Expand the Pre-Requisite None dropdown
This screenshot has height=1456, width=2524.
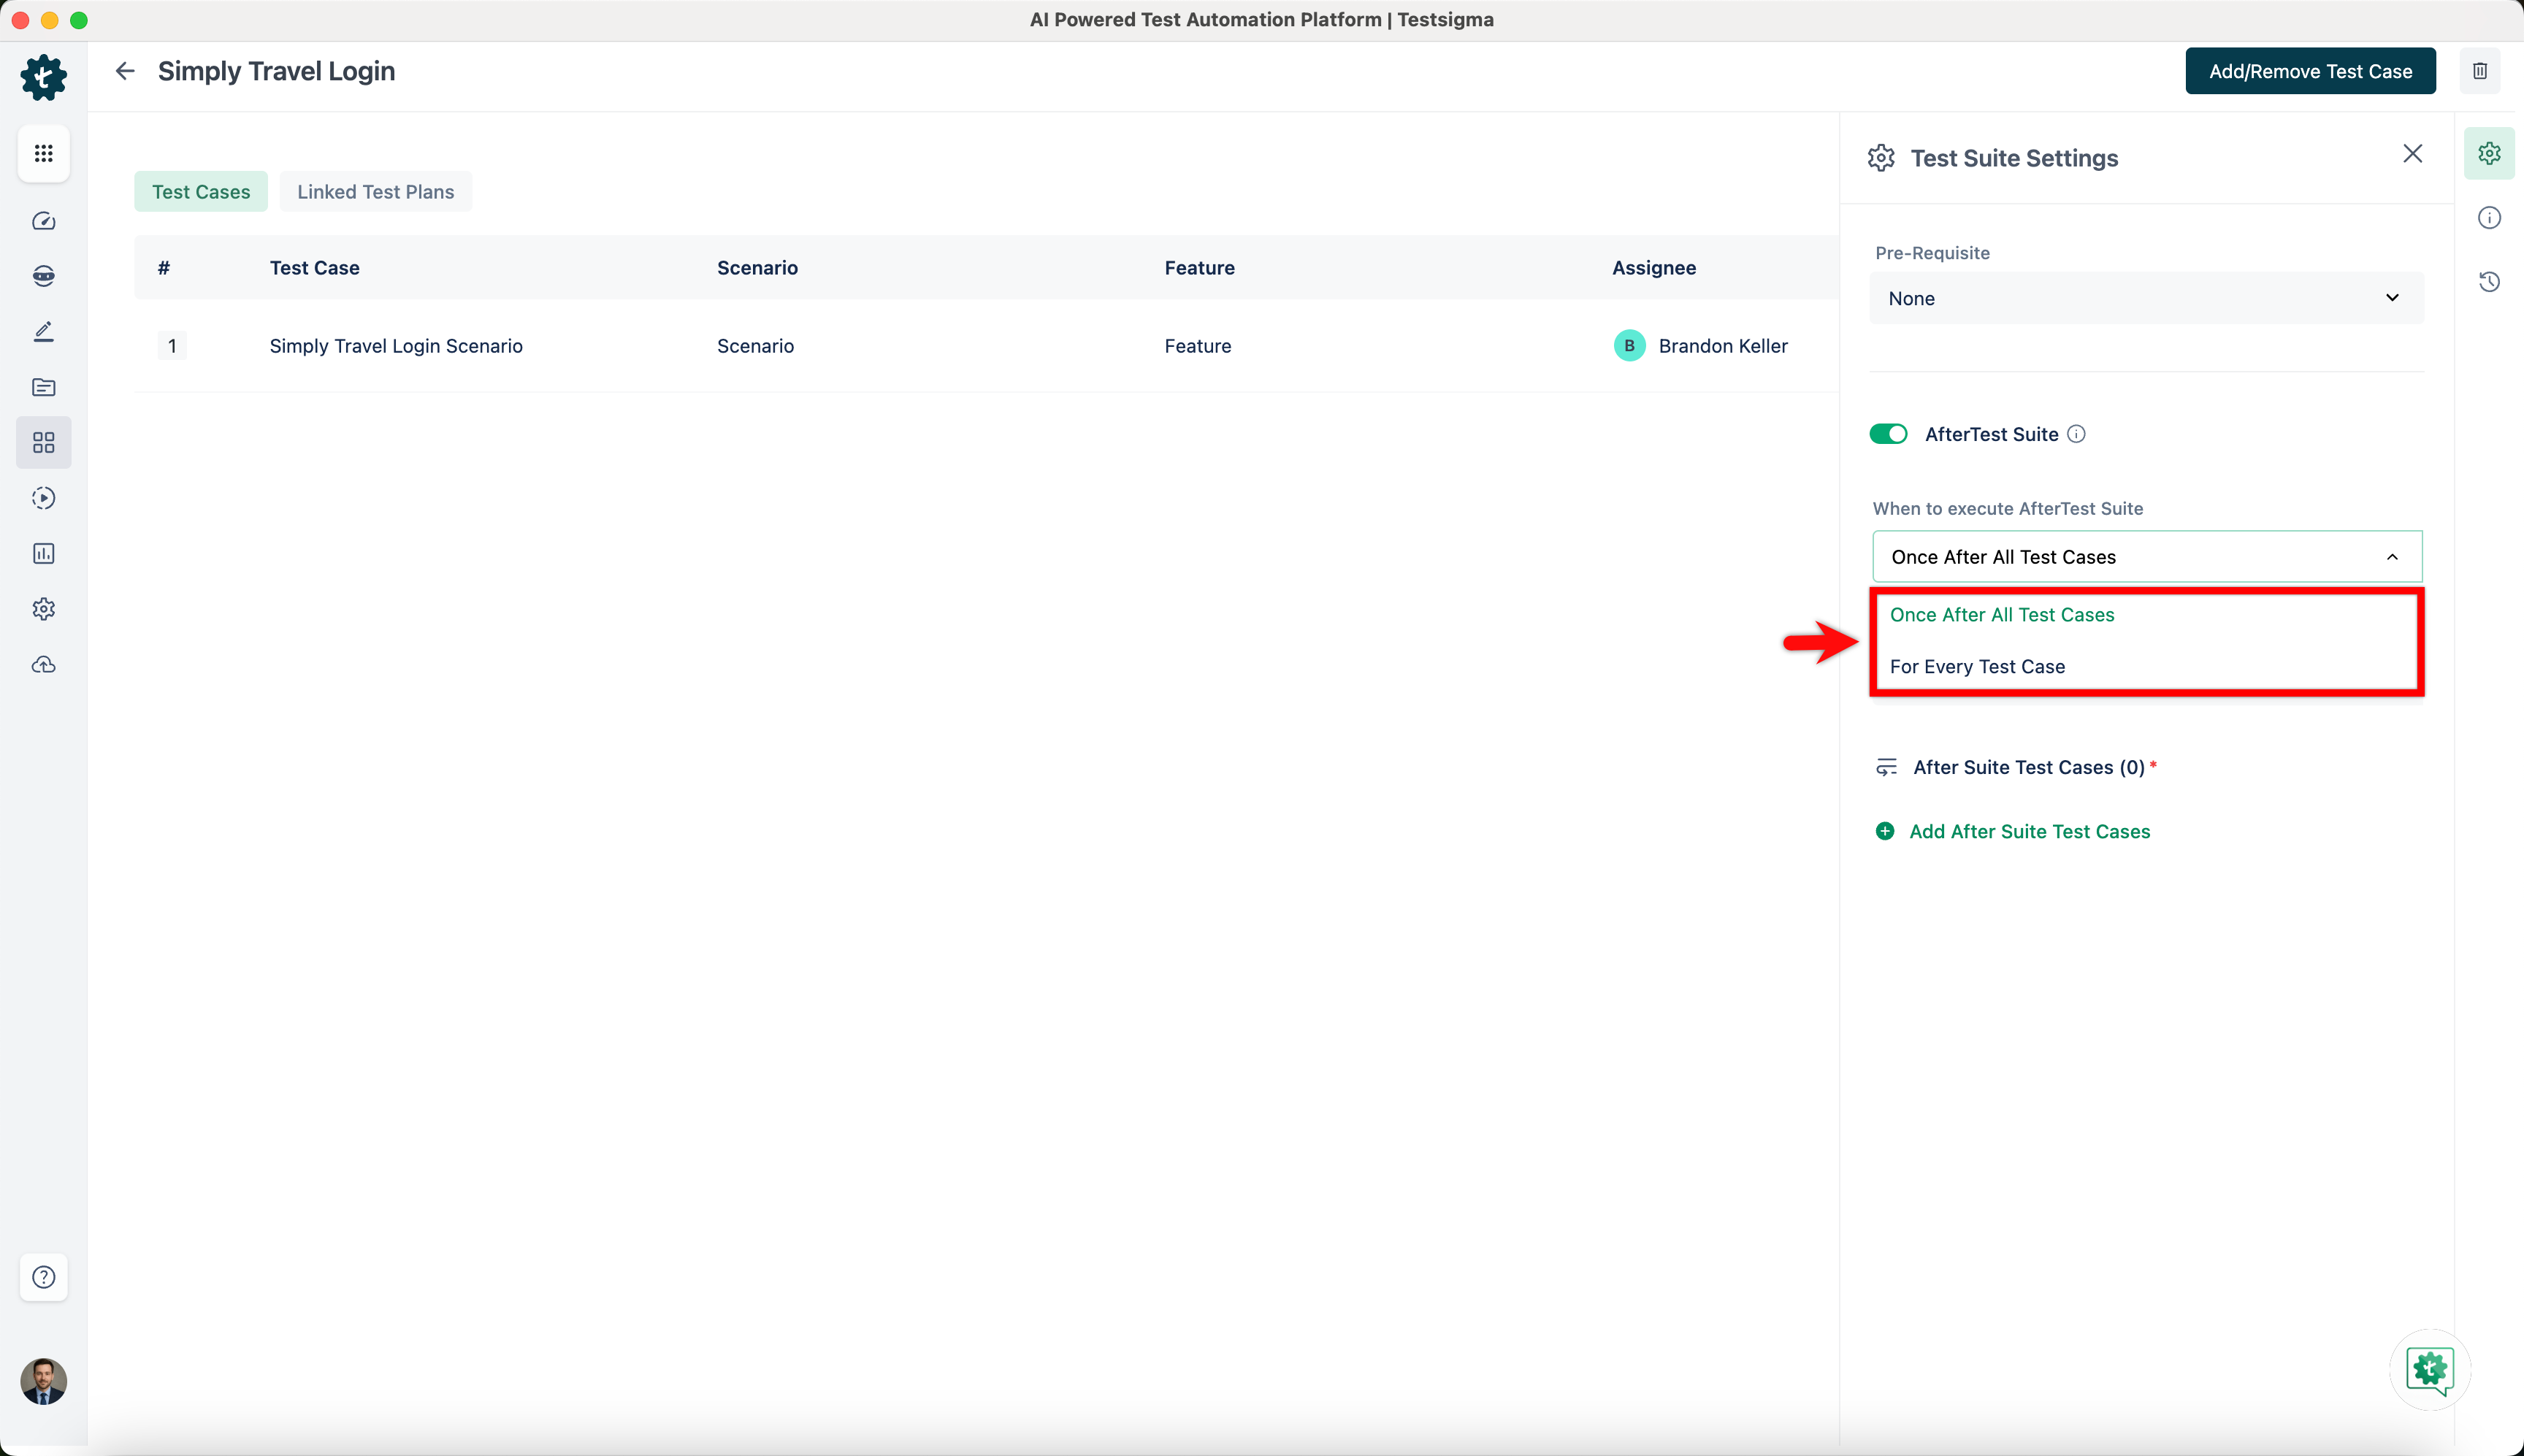click(2146, 298)
